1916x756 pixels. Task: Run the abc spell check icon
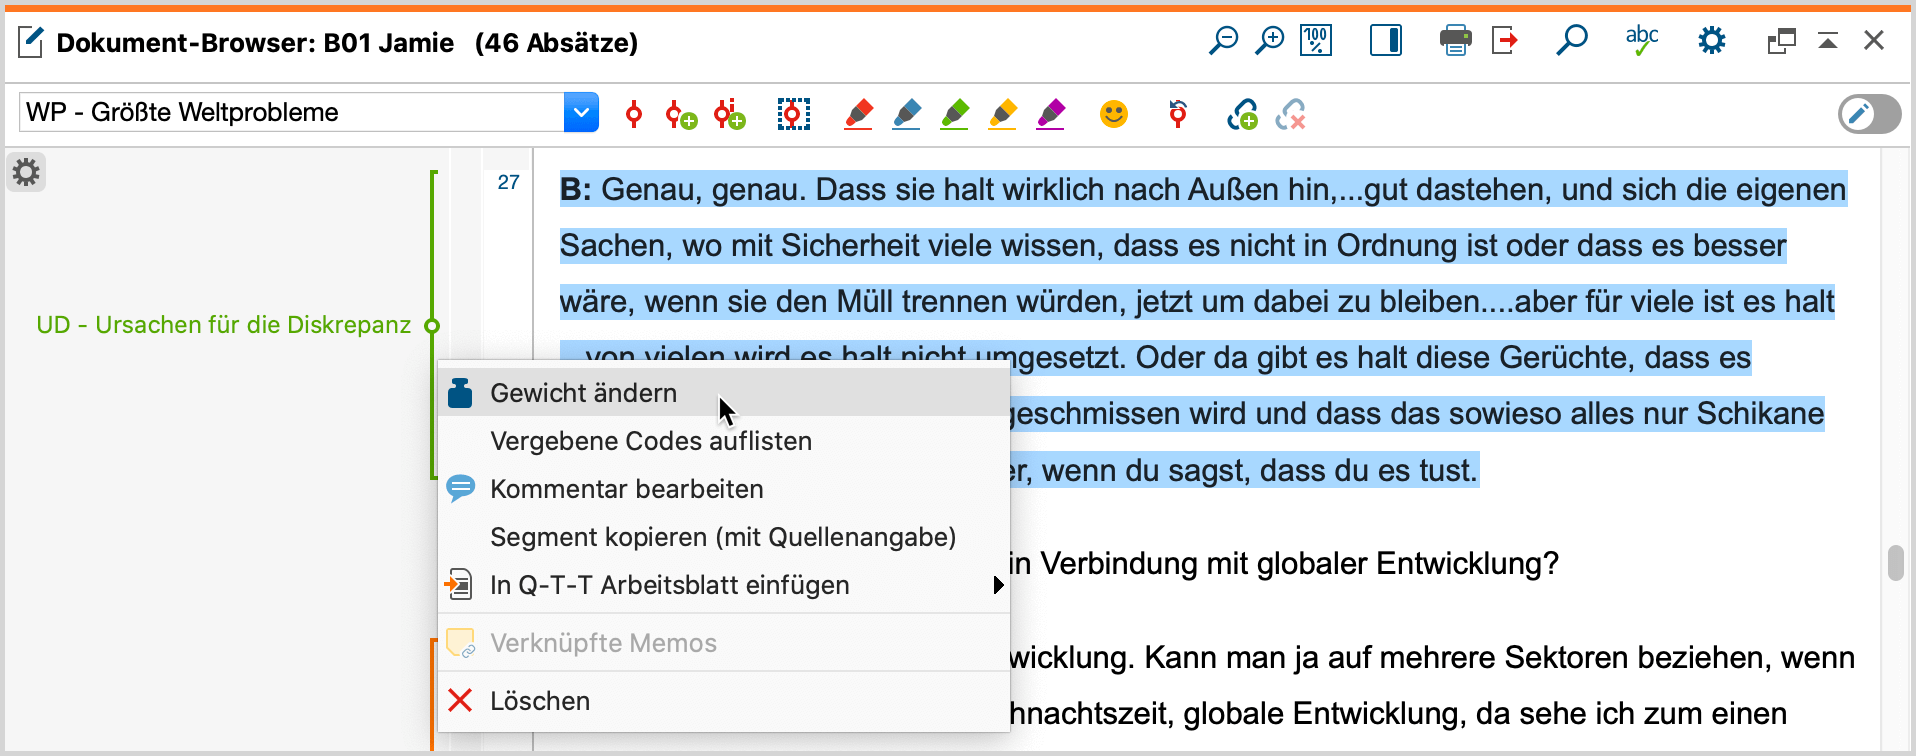pos(1642,41)
